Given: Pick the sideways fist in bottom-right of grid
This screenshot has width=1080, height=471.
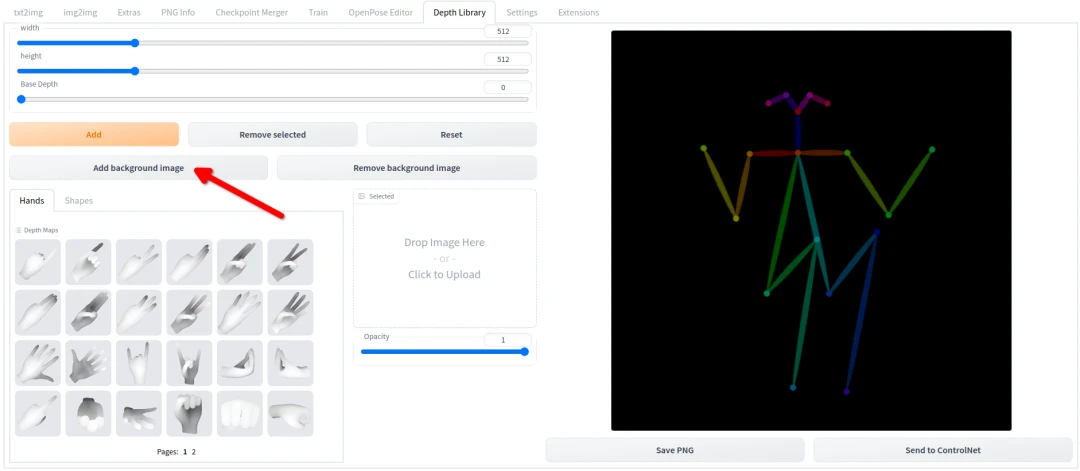Looking at the screenshot, I should point(290,412).
